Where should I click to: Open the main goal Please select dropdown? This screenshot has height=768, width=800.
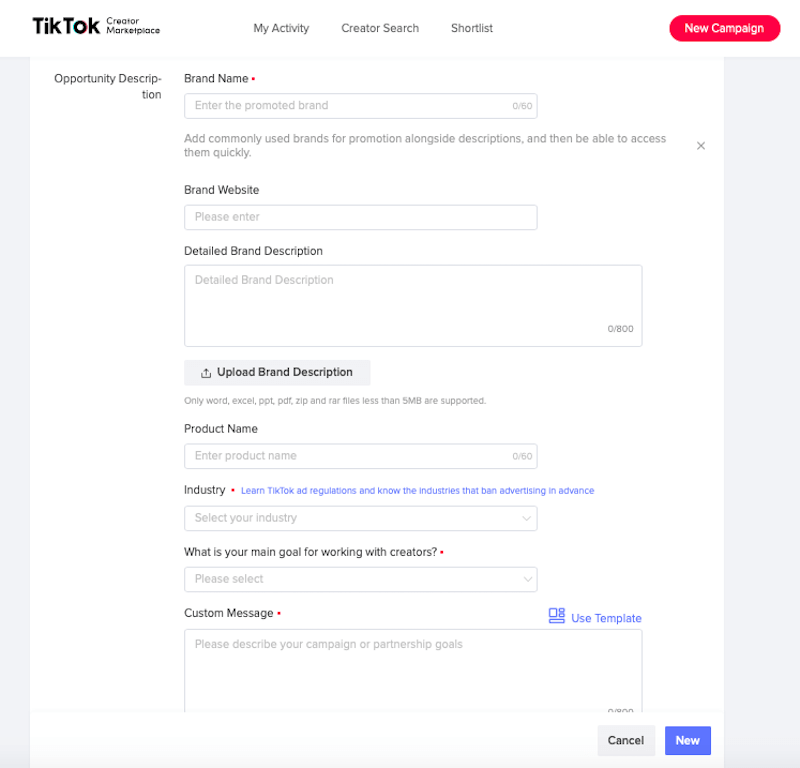click(360, 579)
